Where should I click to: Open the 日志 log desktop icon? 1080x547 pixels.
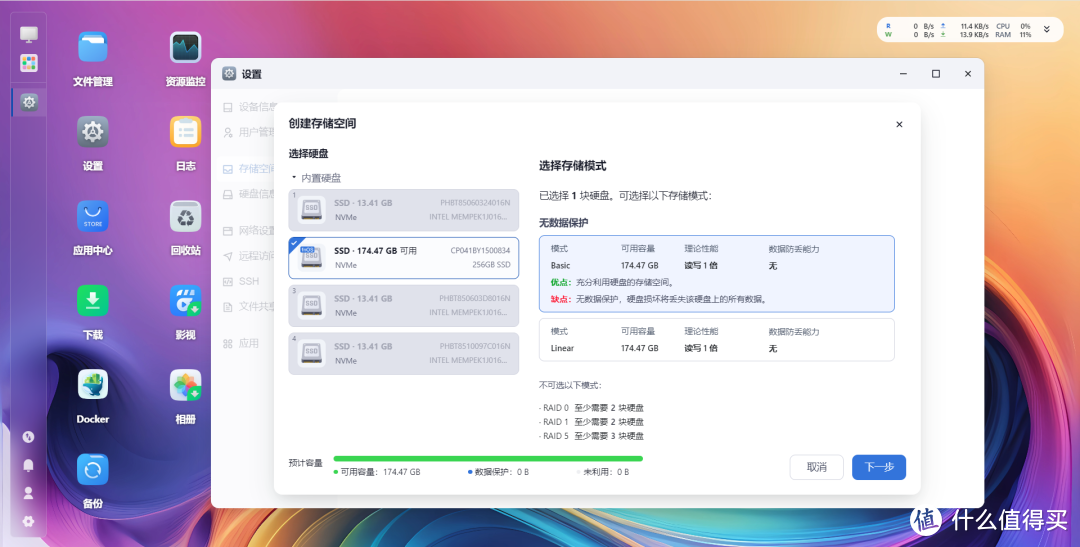coord(185,132)
